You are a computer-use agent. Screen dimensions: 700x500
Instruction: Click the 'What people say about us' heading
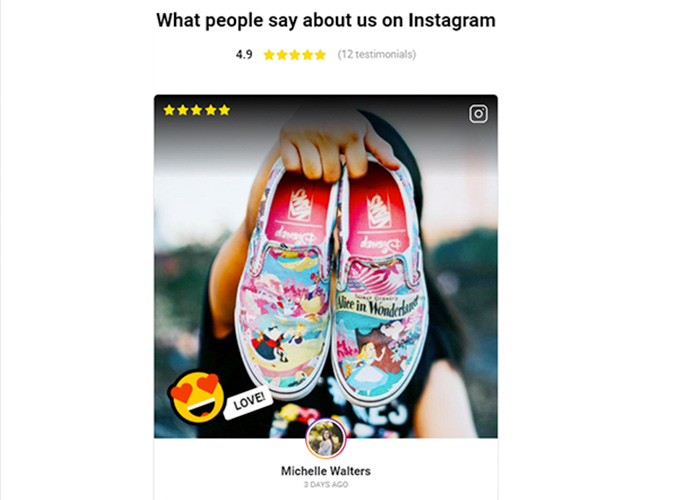[x=326, y=21]
